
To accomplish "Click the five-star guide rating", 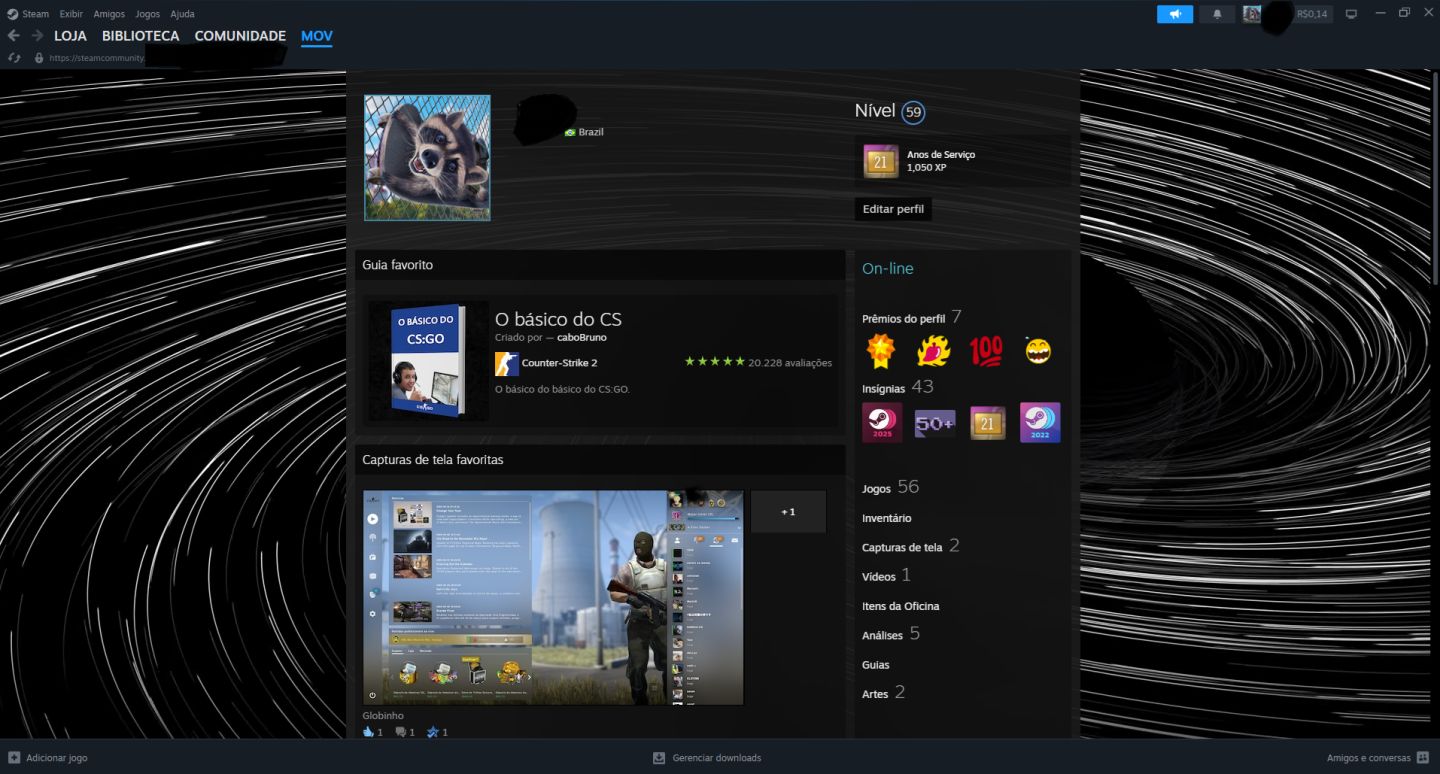I will [714, 362].
